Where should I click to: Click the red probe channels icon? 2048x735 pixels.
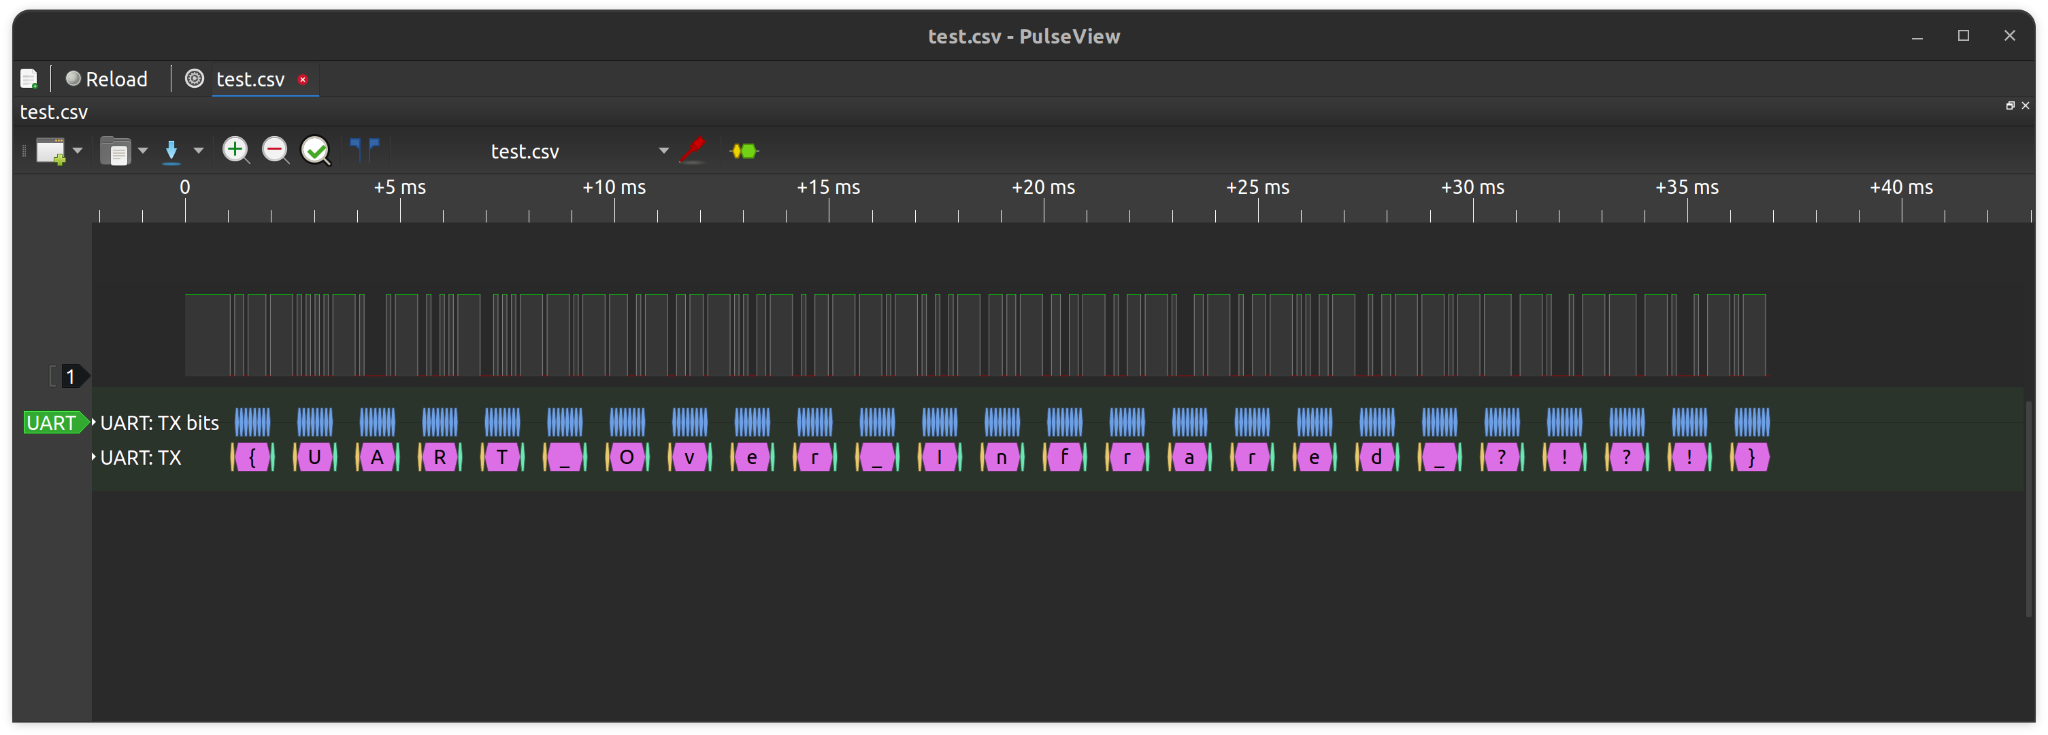coord(692,151)
